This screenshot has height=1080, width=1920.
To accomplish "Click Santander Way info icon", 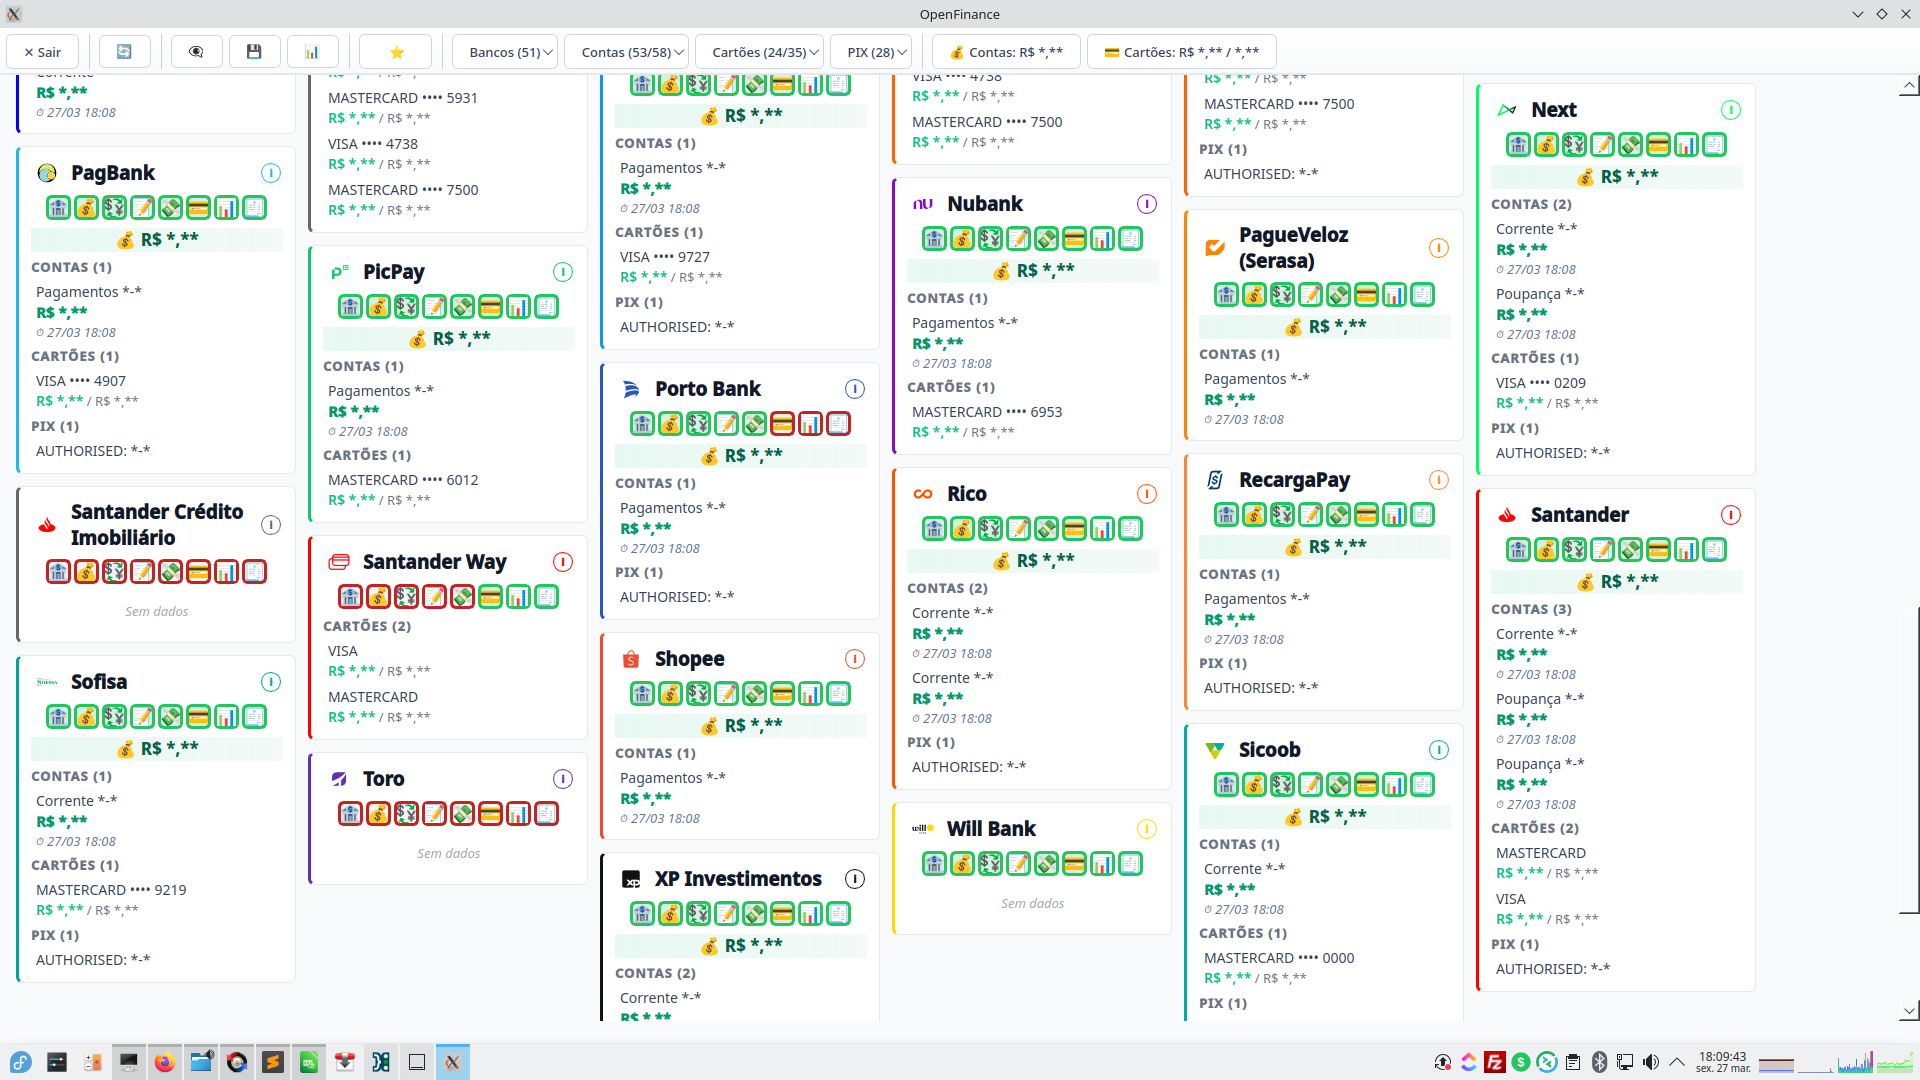I will pos(563,562).
